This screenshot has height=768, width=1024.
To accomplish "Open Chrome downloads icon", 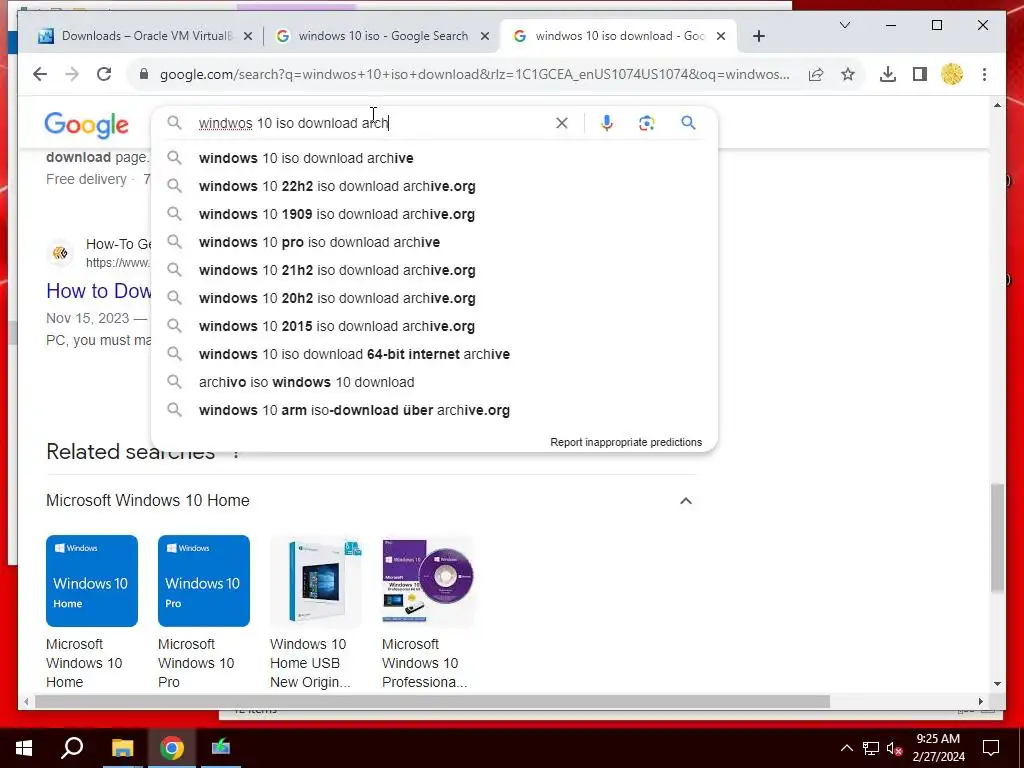I will tap(888, 74).
